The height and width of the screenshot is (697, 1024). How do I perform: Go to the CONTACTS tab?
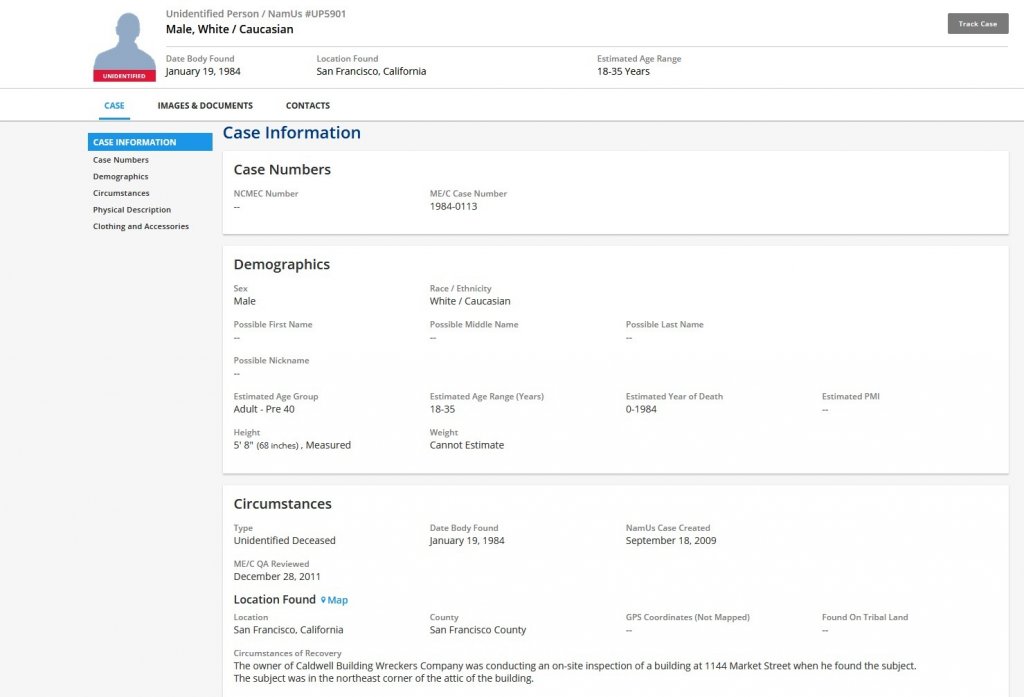pos(307,106)
